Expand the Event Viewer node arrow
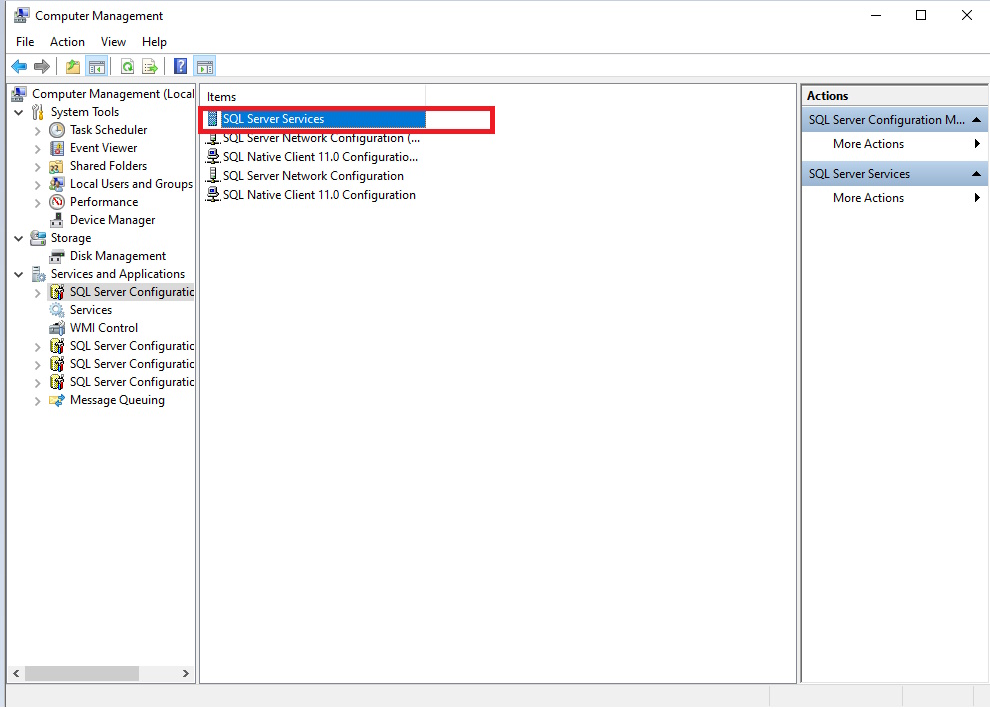This screenshot has height=709, width=990. (x=37, y=149)
